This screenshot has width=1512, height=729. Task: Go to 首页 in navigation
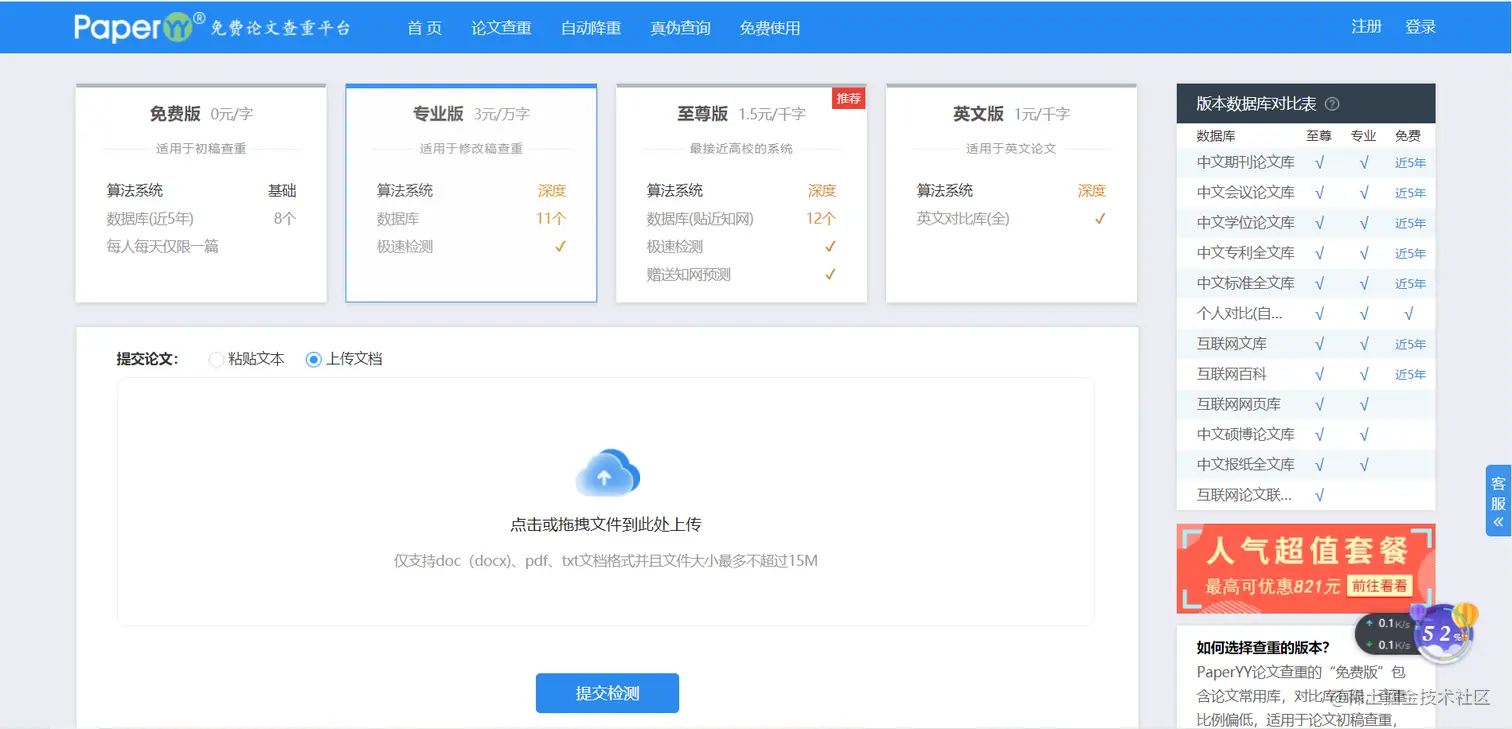point(425,28)
